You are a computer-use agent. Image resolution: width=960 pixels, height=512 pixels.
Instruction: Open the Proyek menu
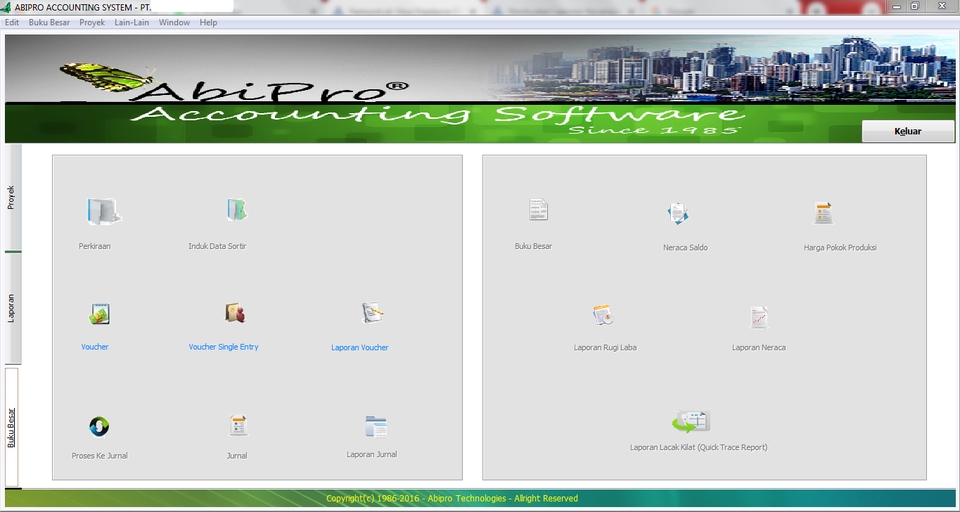(x=92, y=23)
